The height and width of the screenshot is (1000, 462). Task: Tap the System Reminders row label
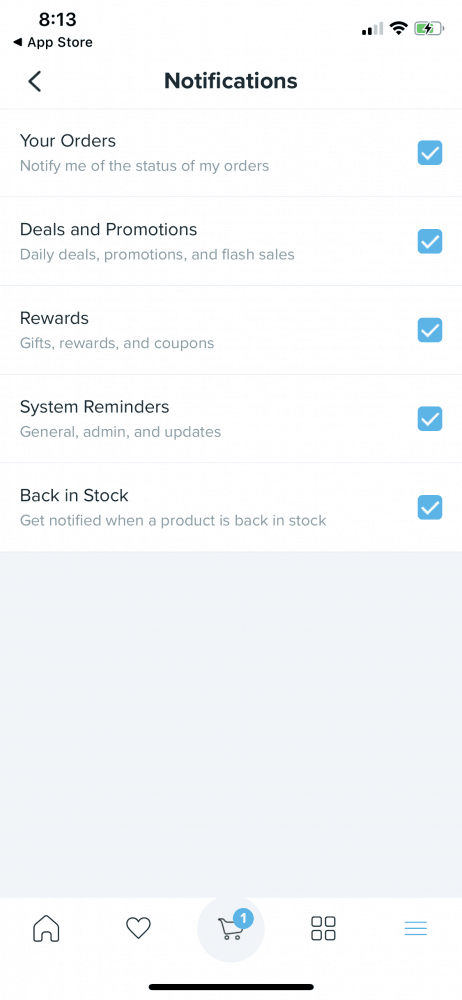click(x=94, y=407)
